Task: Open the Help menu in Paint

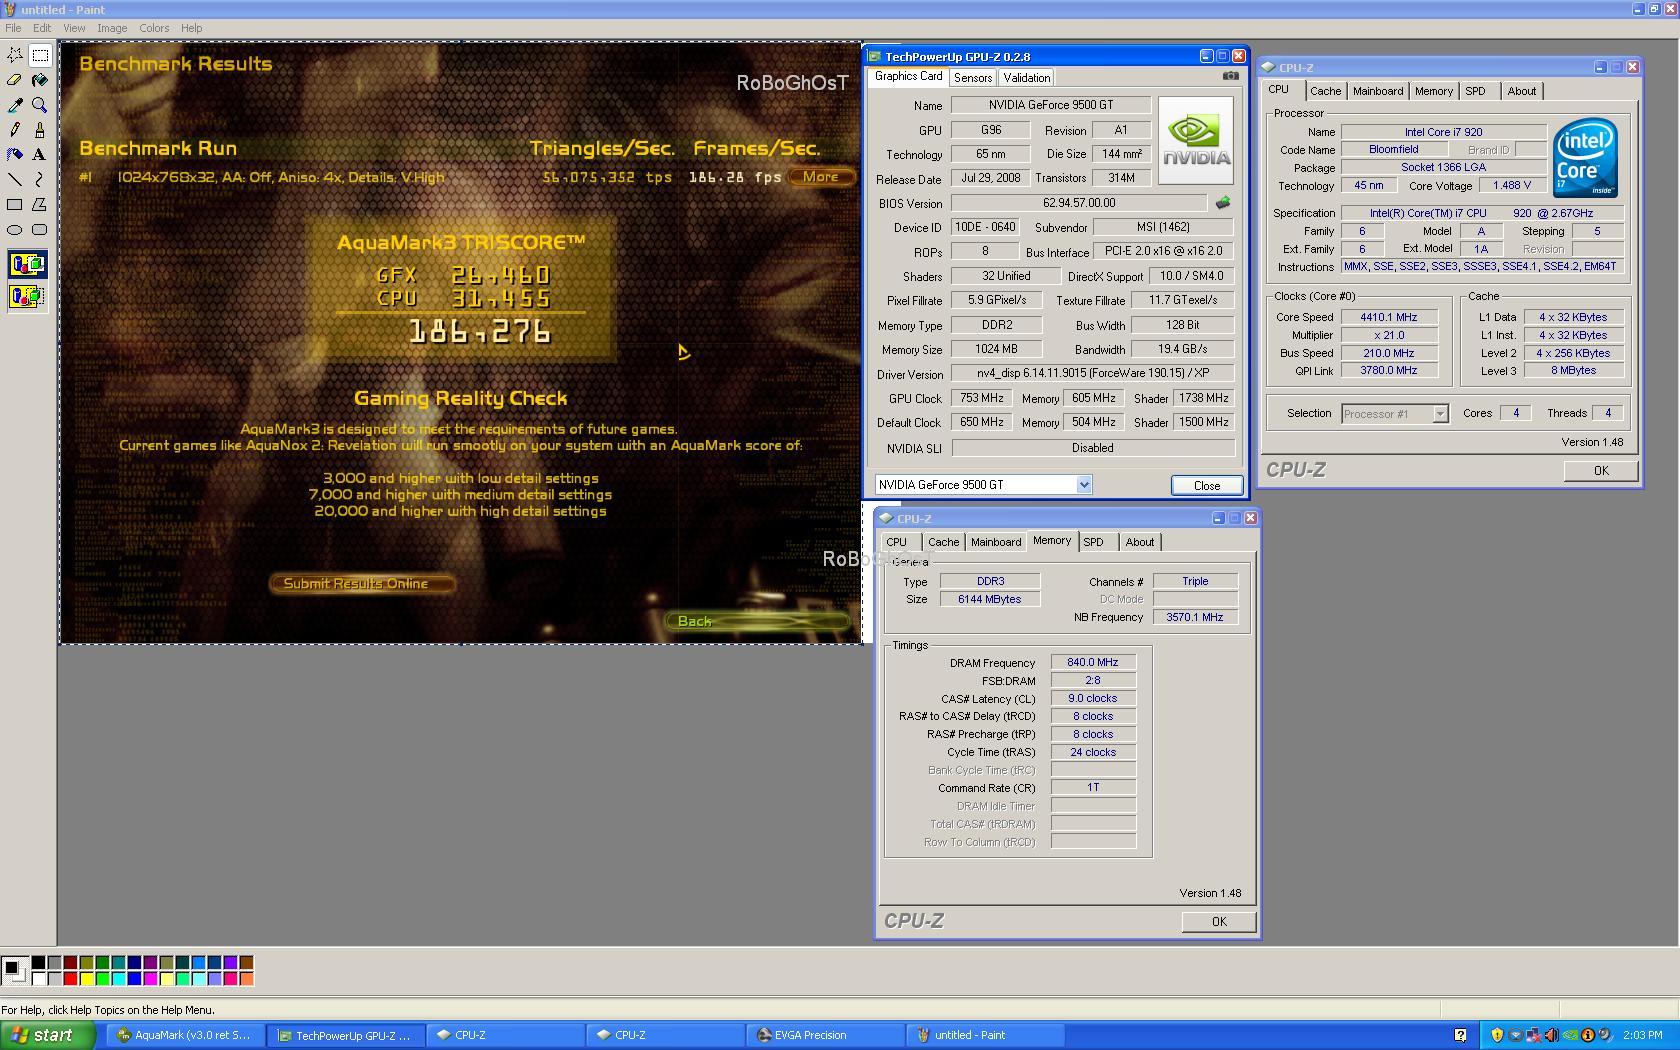Action: click(191, 28)
